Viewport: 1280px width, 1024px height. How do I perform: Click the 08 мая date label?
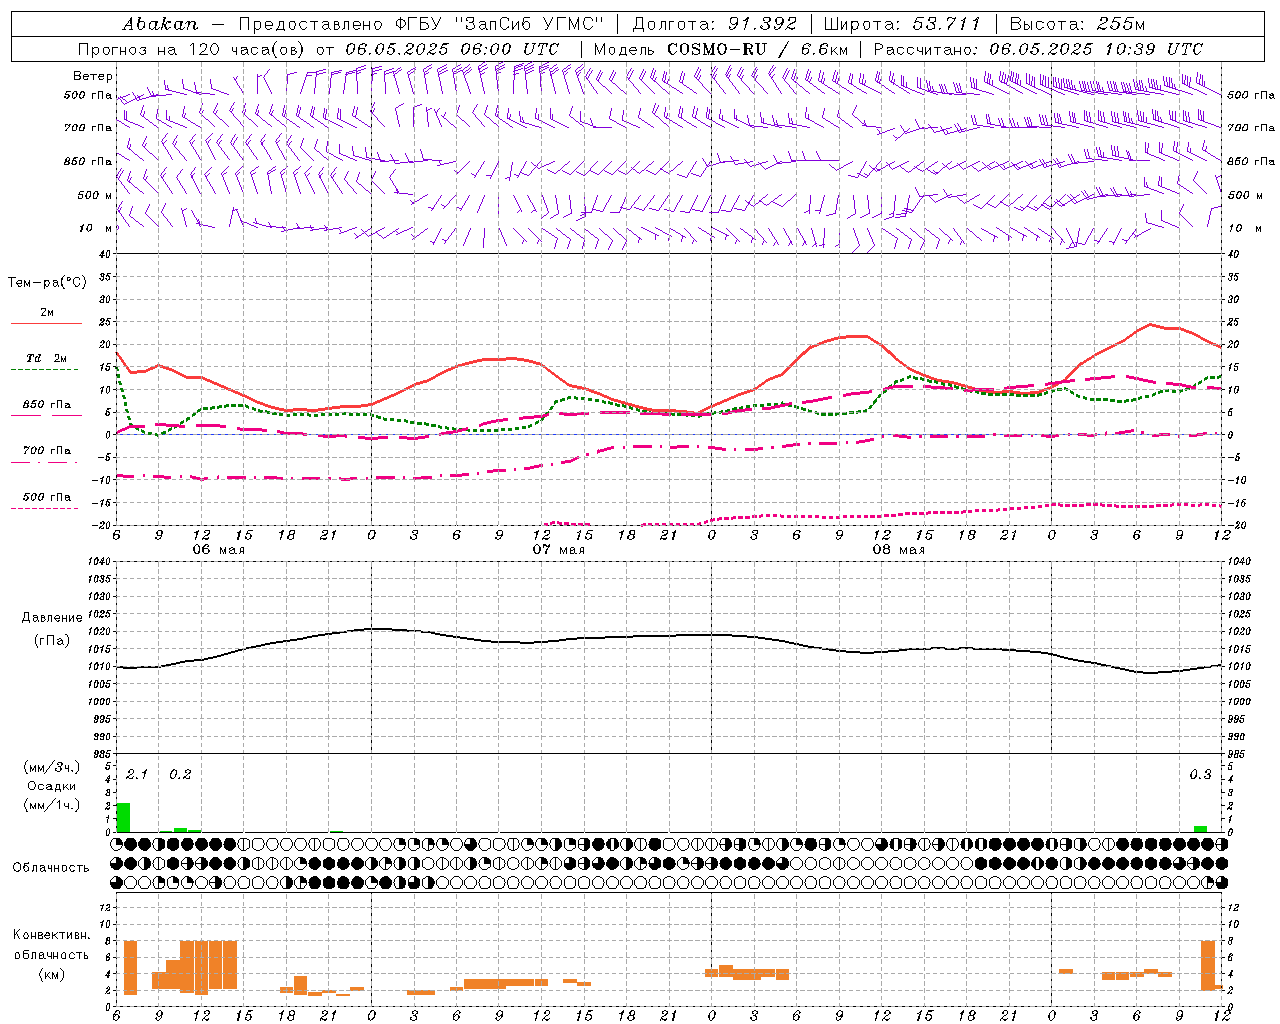pos(898,550)
